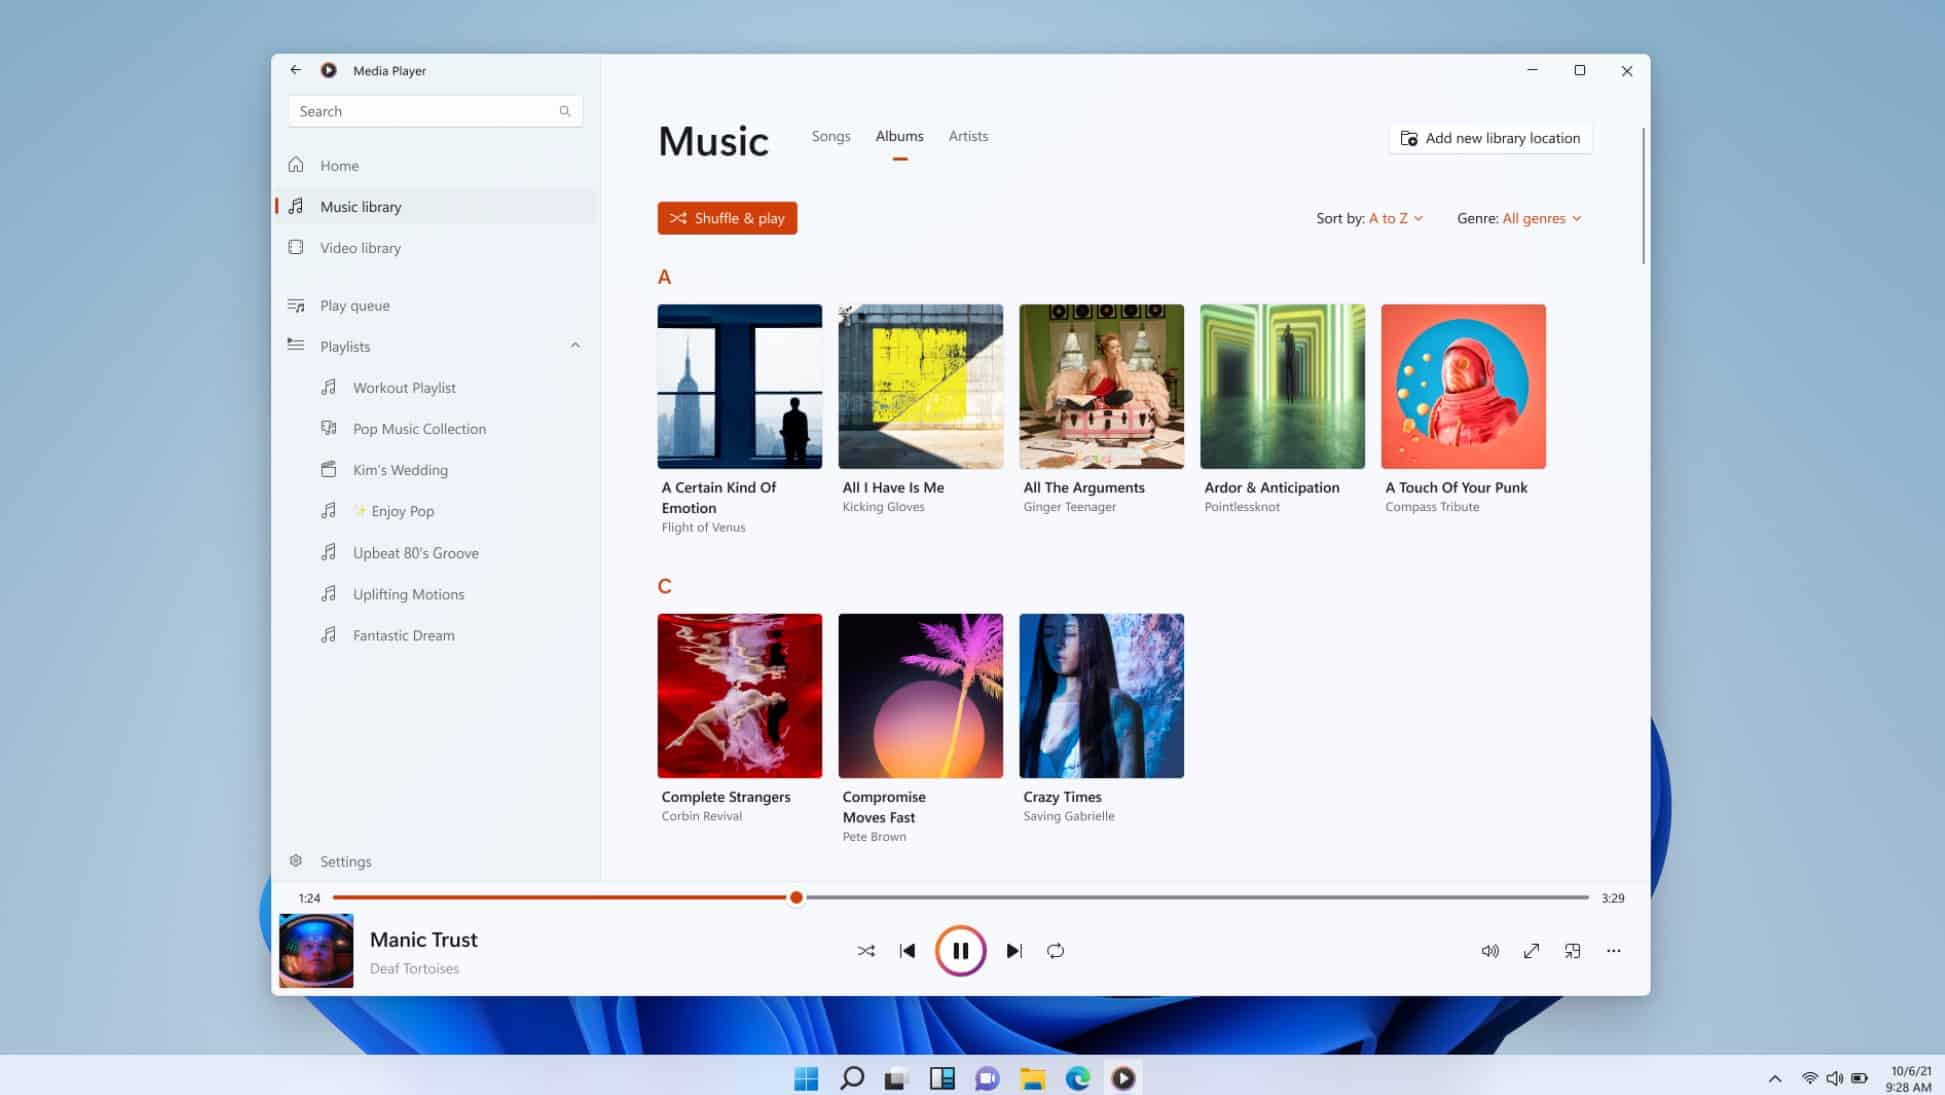Select the Albums tab in Music view
Viewport: 1945px width, 1095px height.
click(x=899, y=136)
